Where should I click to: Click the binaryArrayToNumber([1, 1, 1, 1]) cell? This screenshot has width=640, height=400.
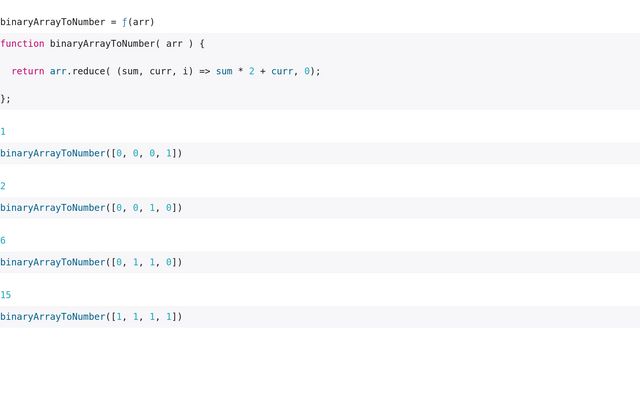(91, 317)
